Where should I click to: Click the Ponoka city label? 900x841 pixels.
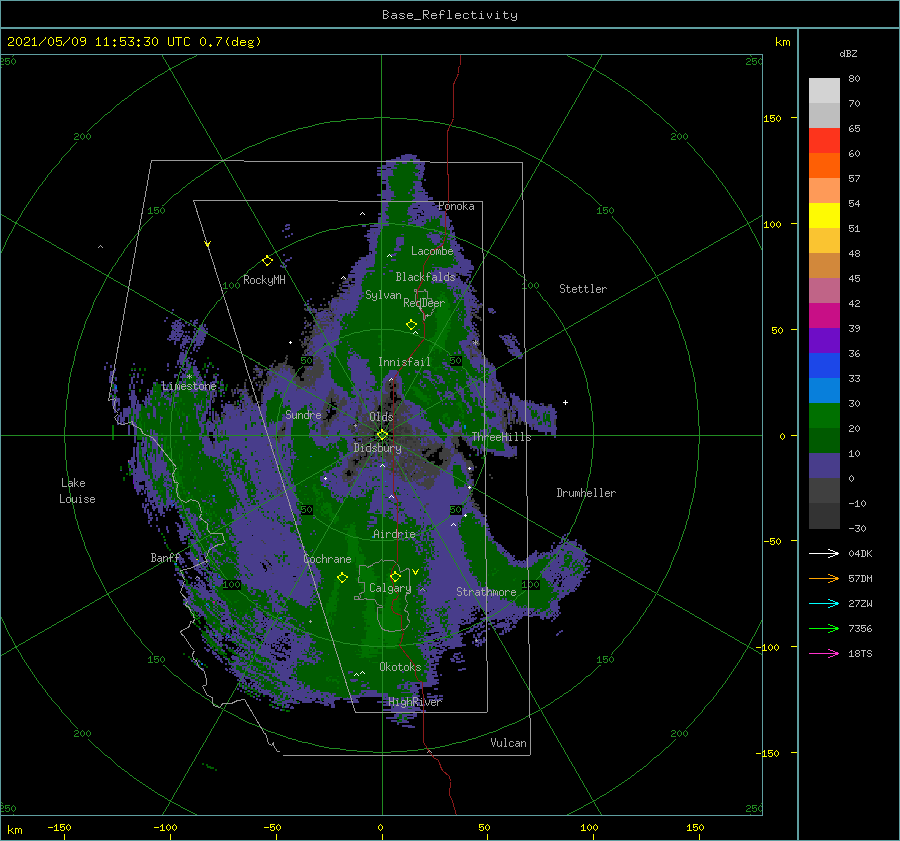point(456,206)
